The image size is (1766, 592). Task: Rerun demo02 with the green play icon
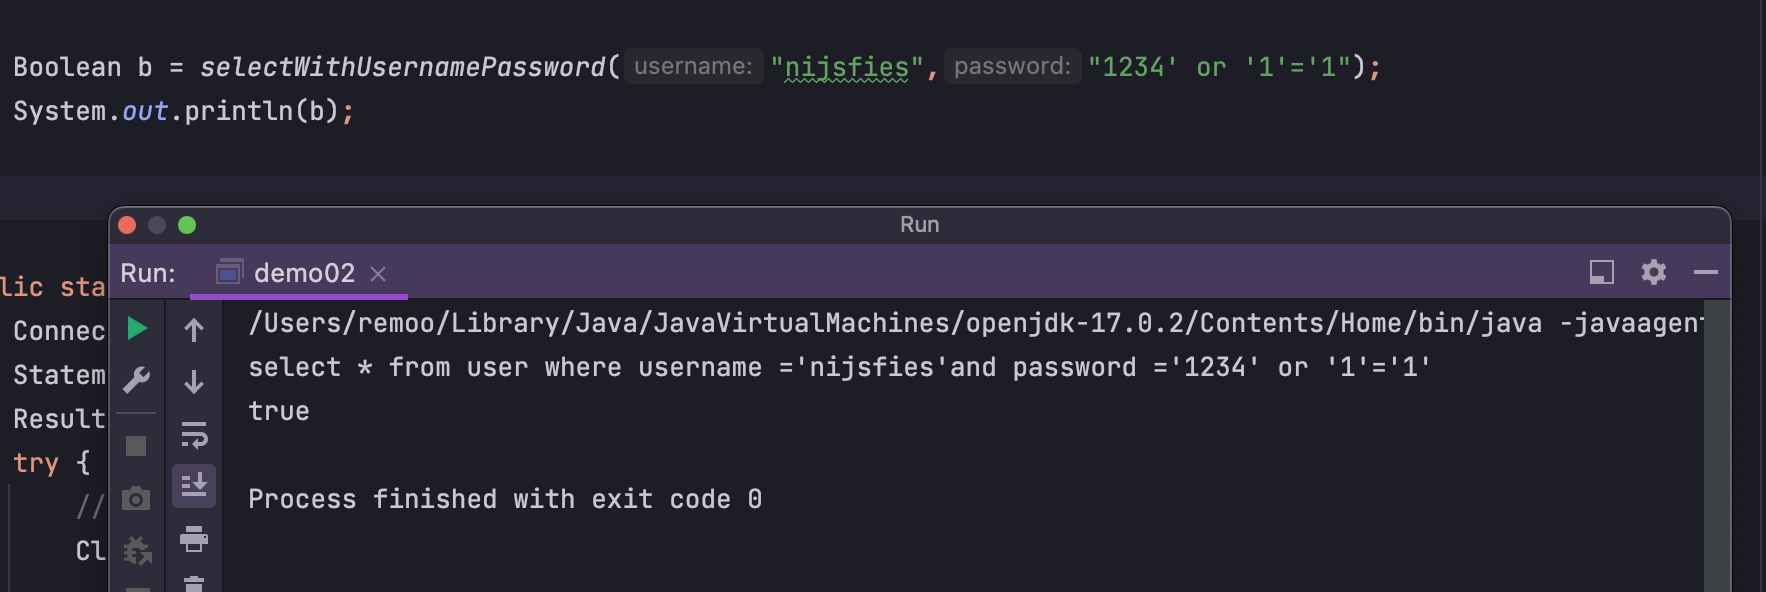click(137, 329)
